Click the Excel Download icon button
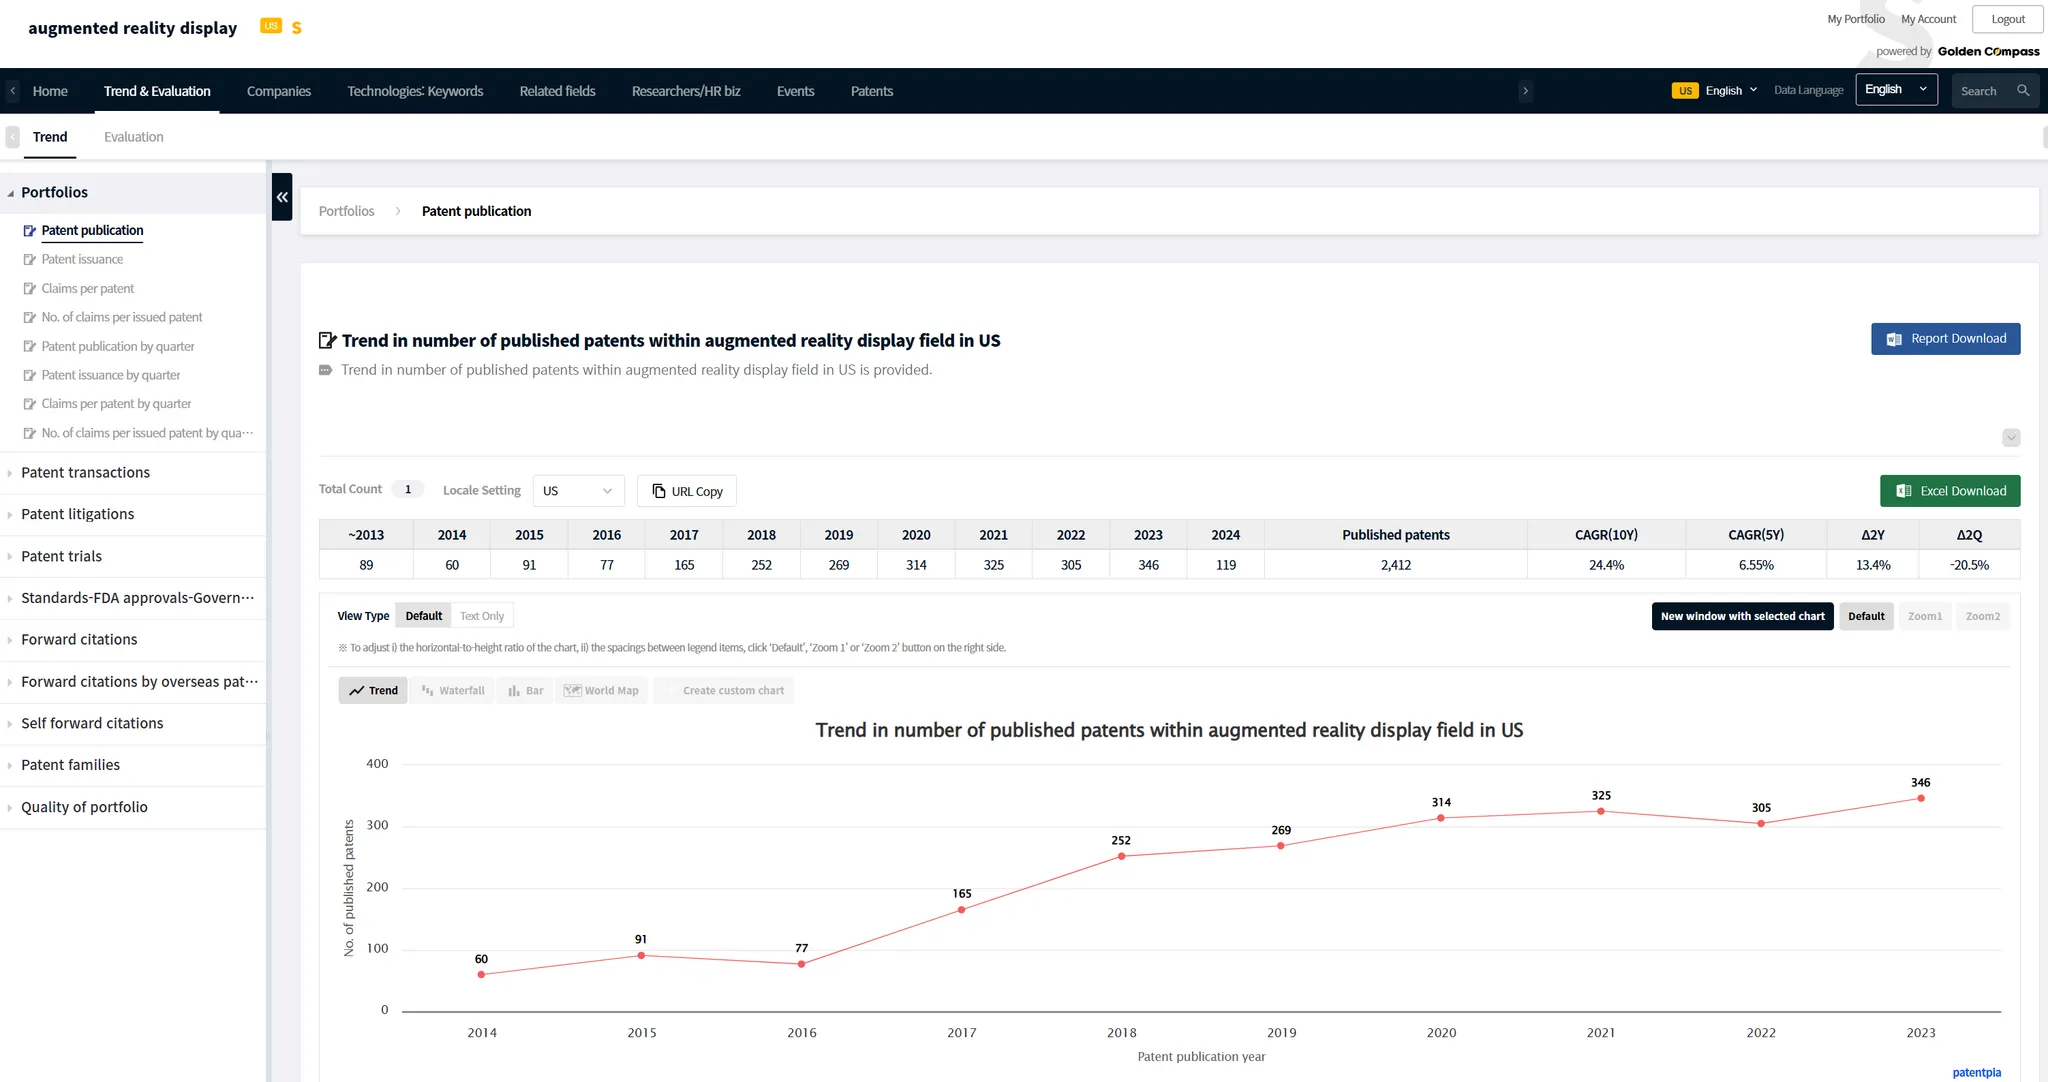Image resolution: width=2048 pixels, height=1082 pixels. point(1903,491)
